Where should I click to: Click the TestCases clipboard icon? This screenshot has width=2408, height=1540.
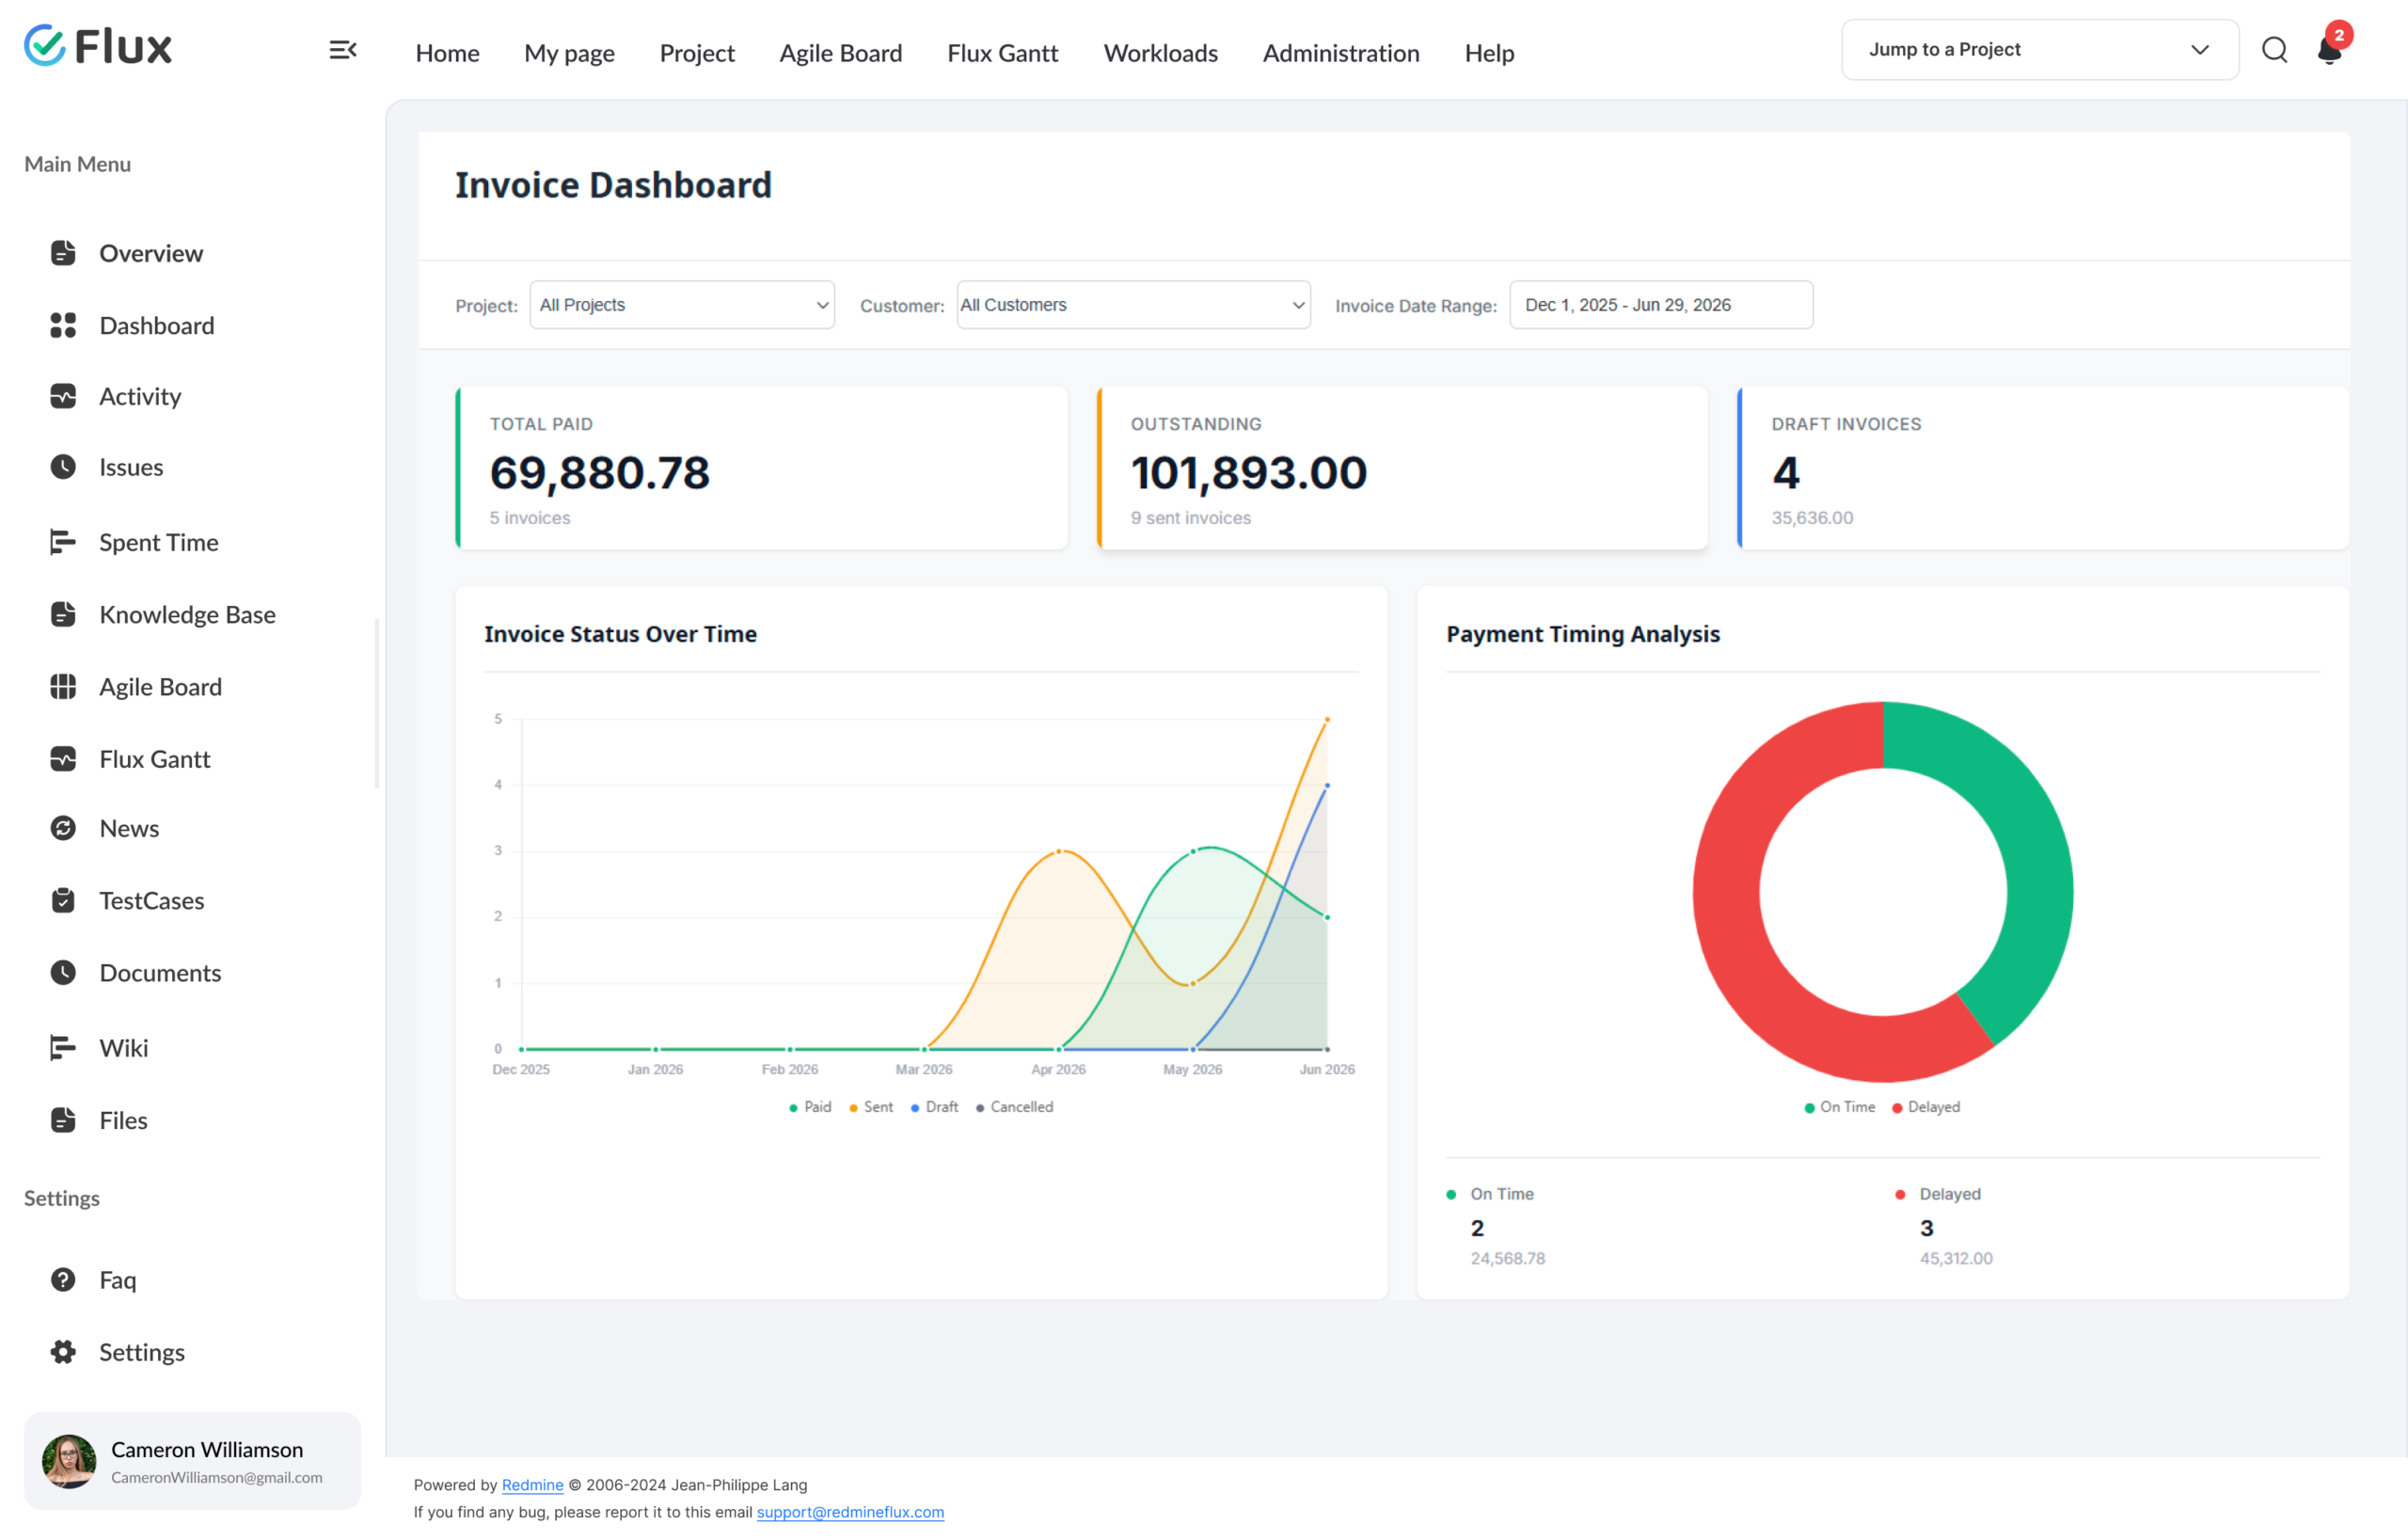point(63,900)
